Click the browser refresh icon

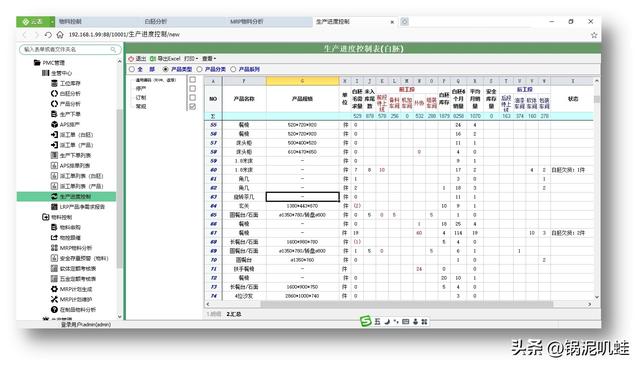48,35
